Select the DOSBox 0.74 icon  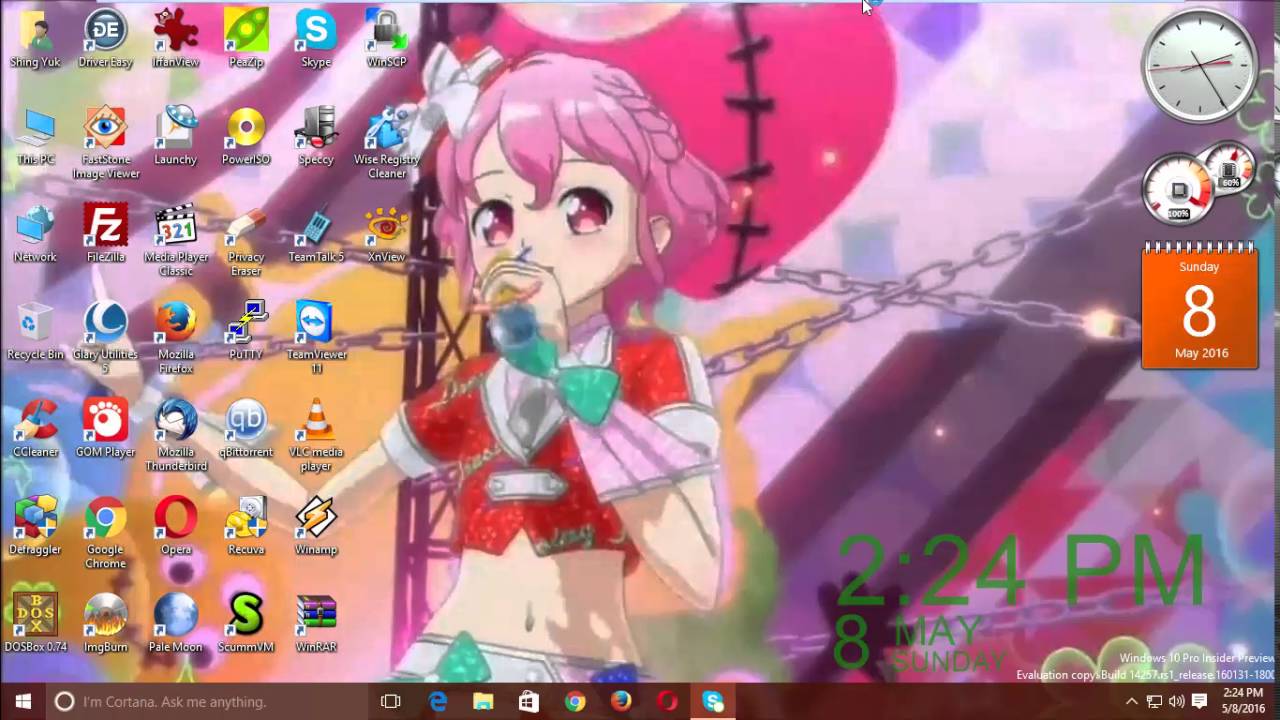[x=35, y=623]
